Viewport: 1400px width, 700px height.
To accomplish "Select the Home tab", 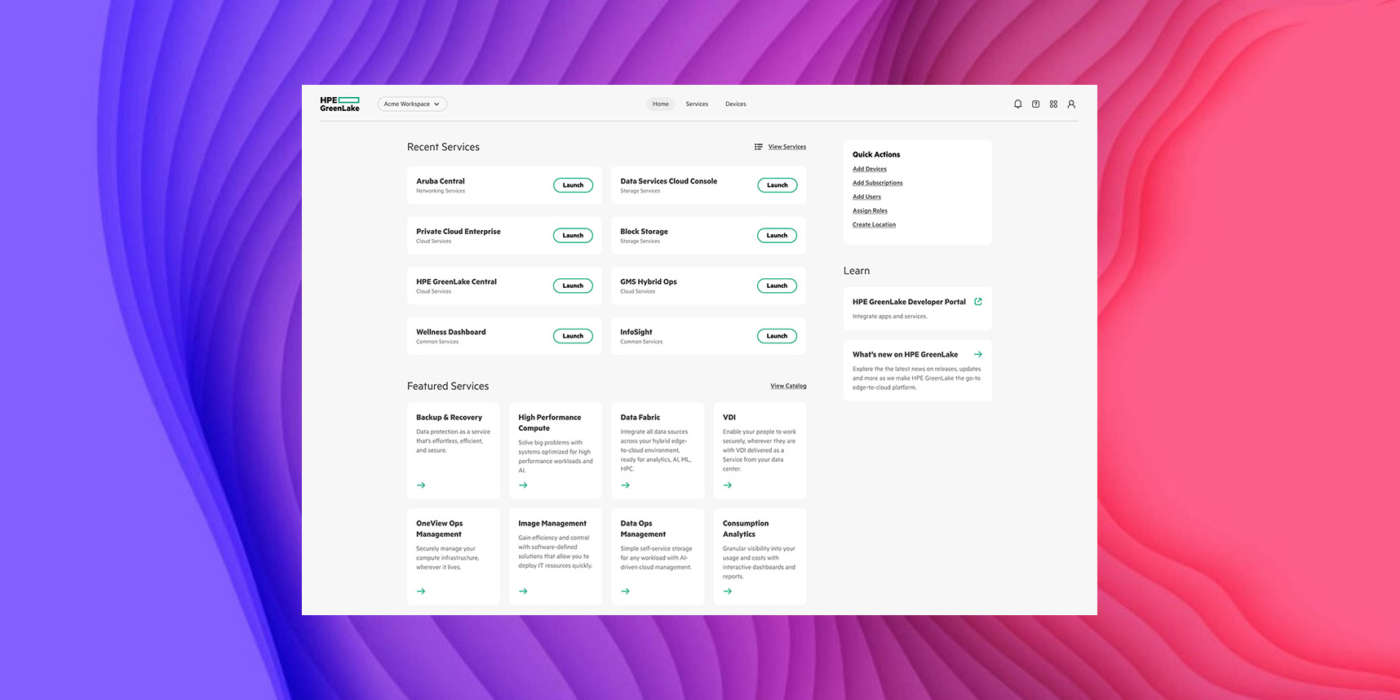I will (660, 104).
